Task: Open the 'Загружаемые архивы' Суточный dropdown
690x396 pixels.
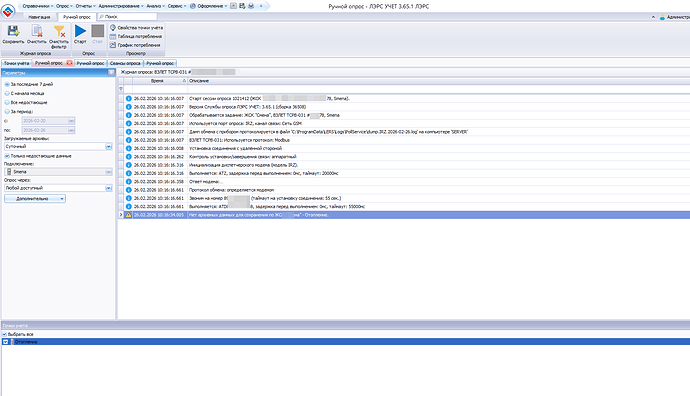Action: coord(108,147)
